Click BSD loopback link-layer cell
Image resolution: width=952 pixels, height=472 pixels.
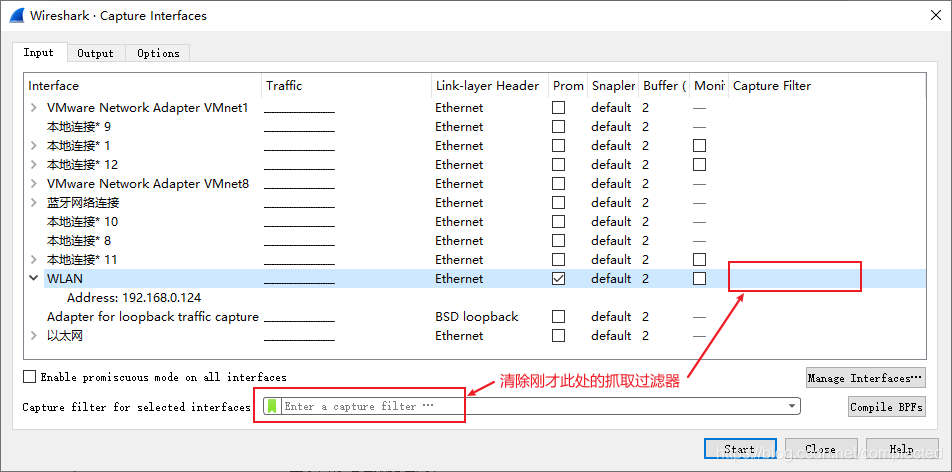[477, 316]
